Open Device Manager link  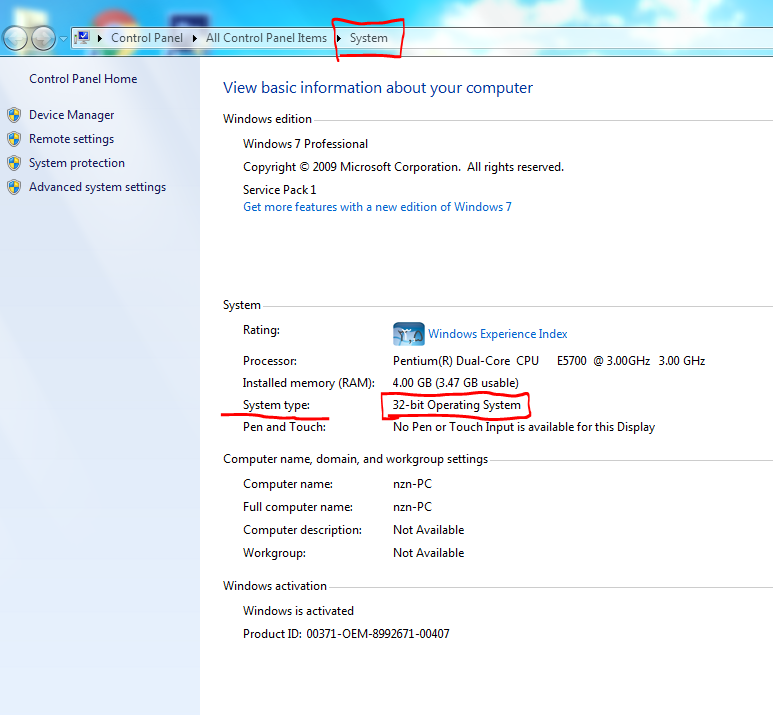[x=71, y=115]
